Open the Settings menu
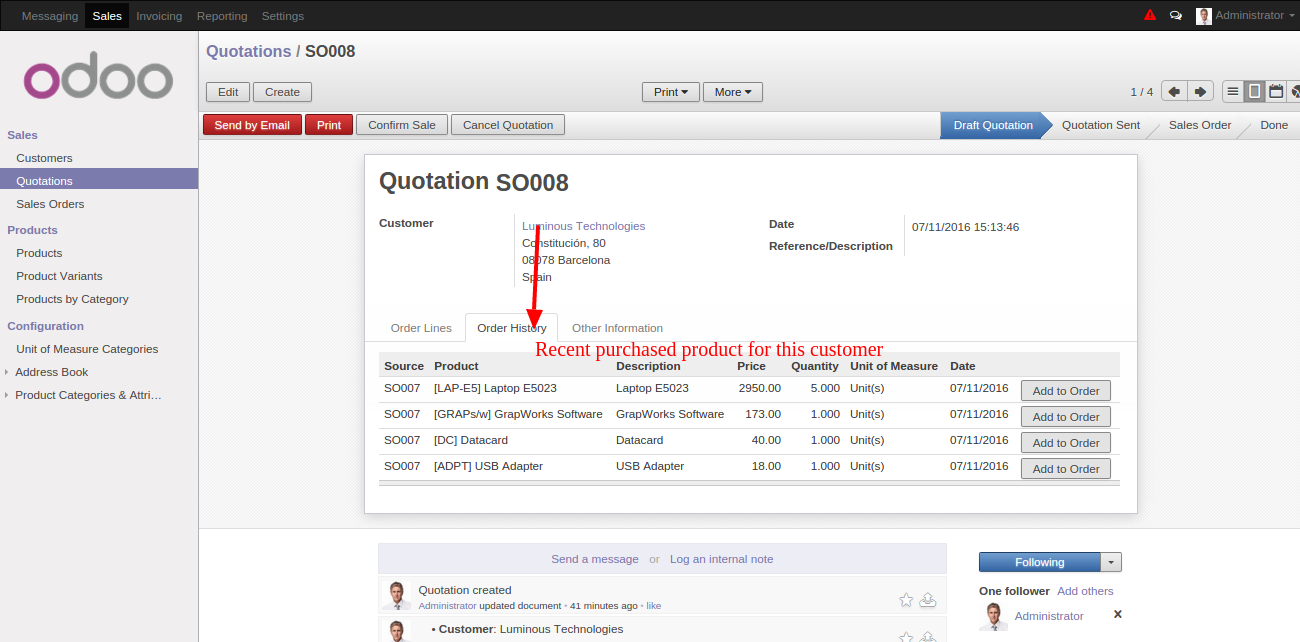The height and width of the screenshot is (642, 1300). (283, 16)
